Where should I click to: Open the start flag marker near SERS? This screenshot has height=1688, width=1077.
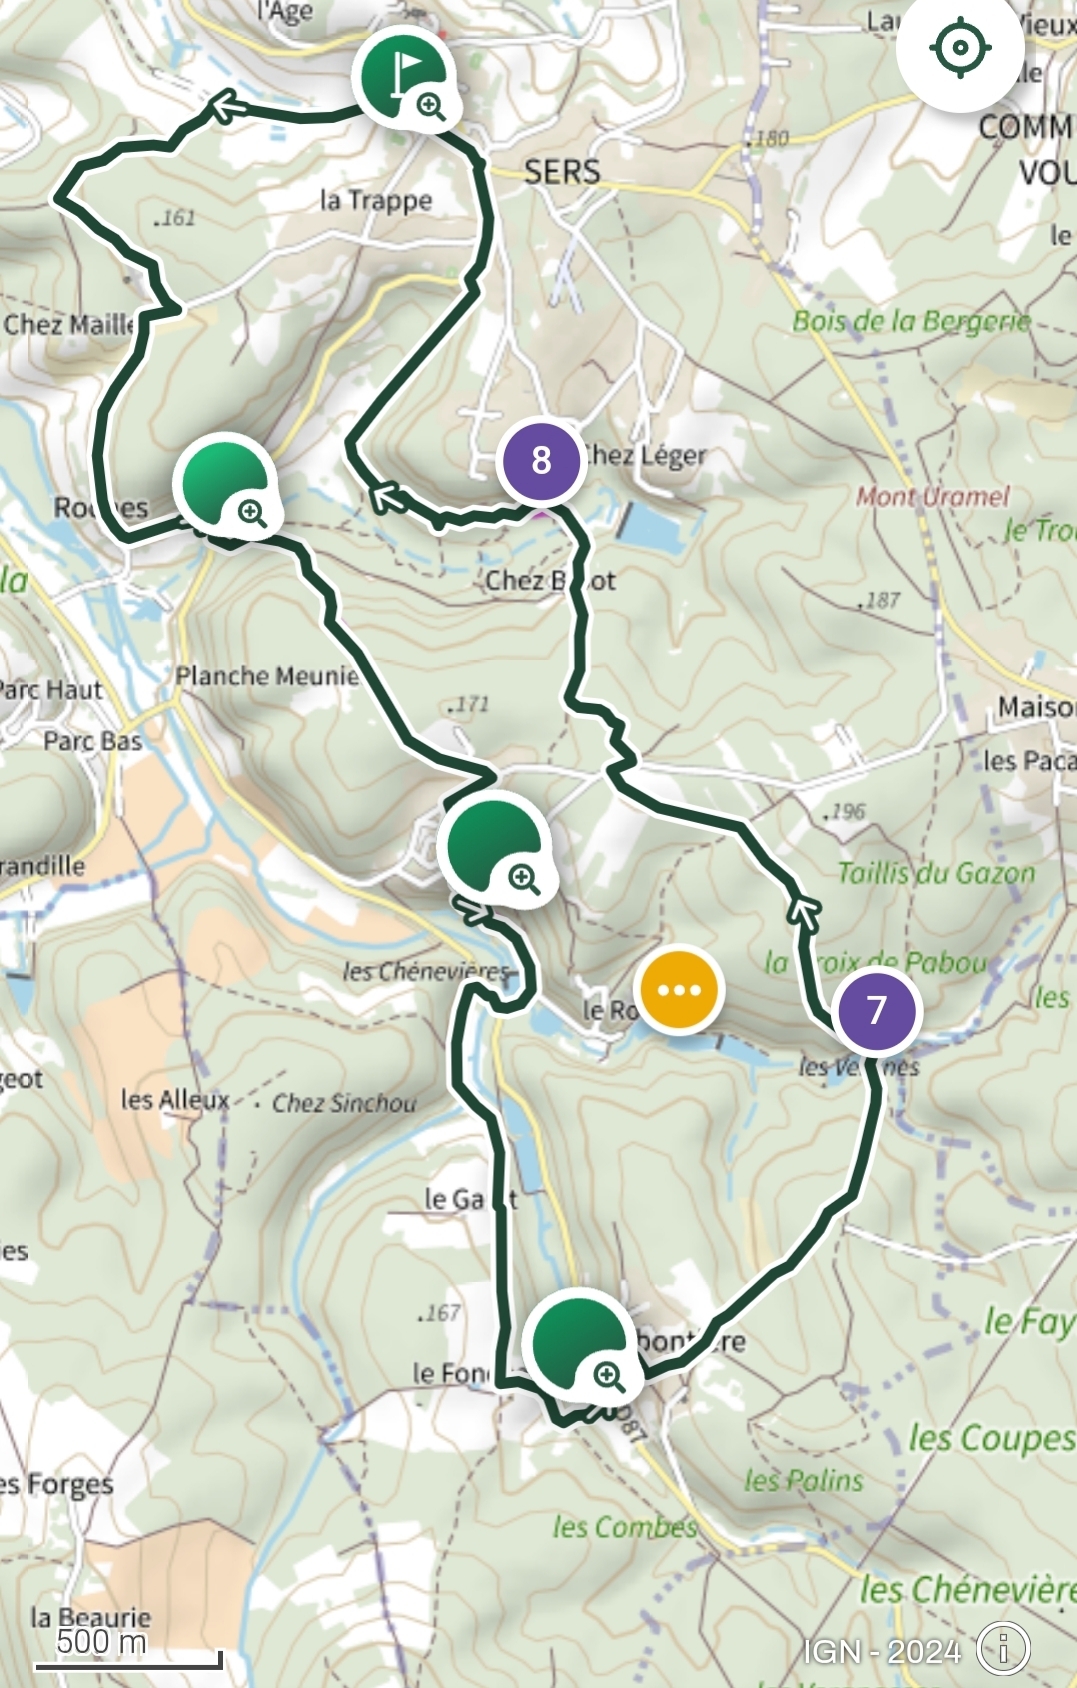click(403, 74)
